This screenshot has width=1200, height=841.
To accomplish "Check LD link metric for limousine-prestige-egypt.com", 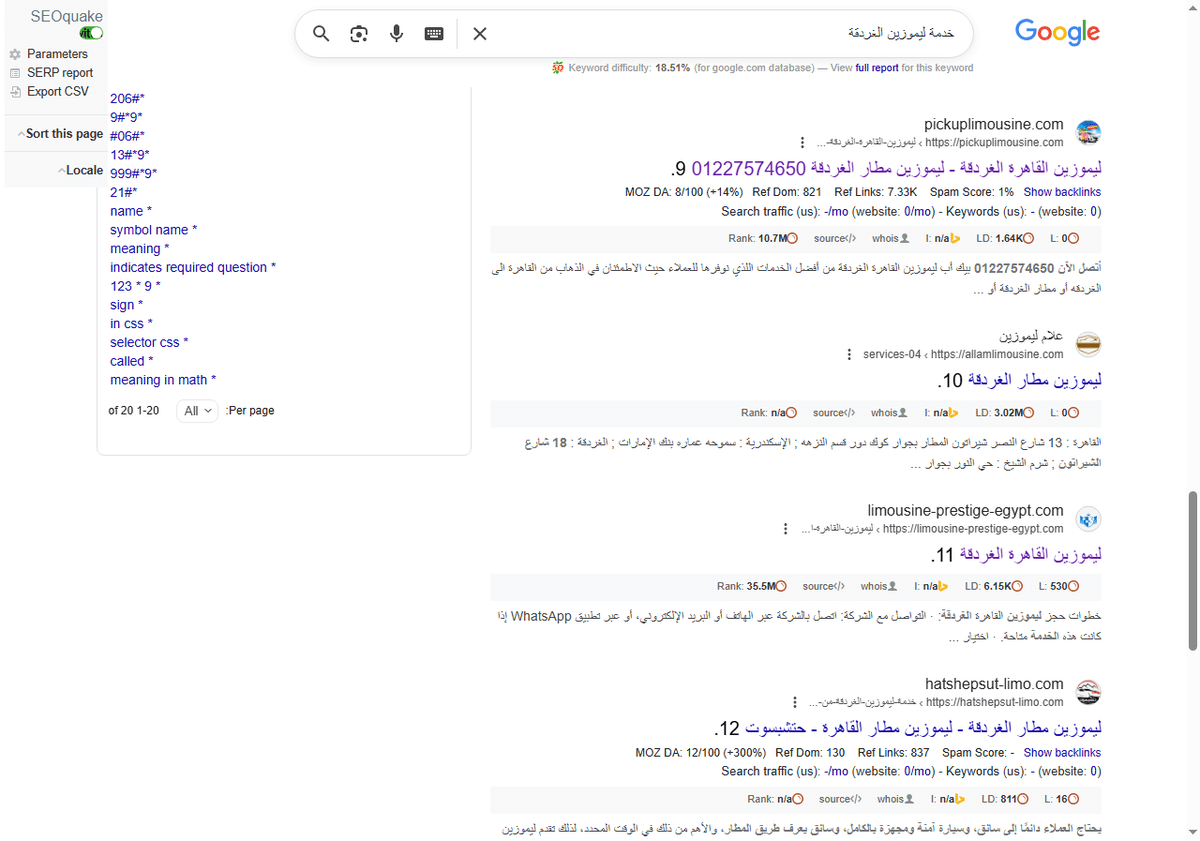I will [993, 586].
